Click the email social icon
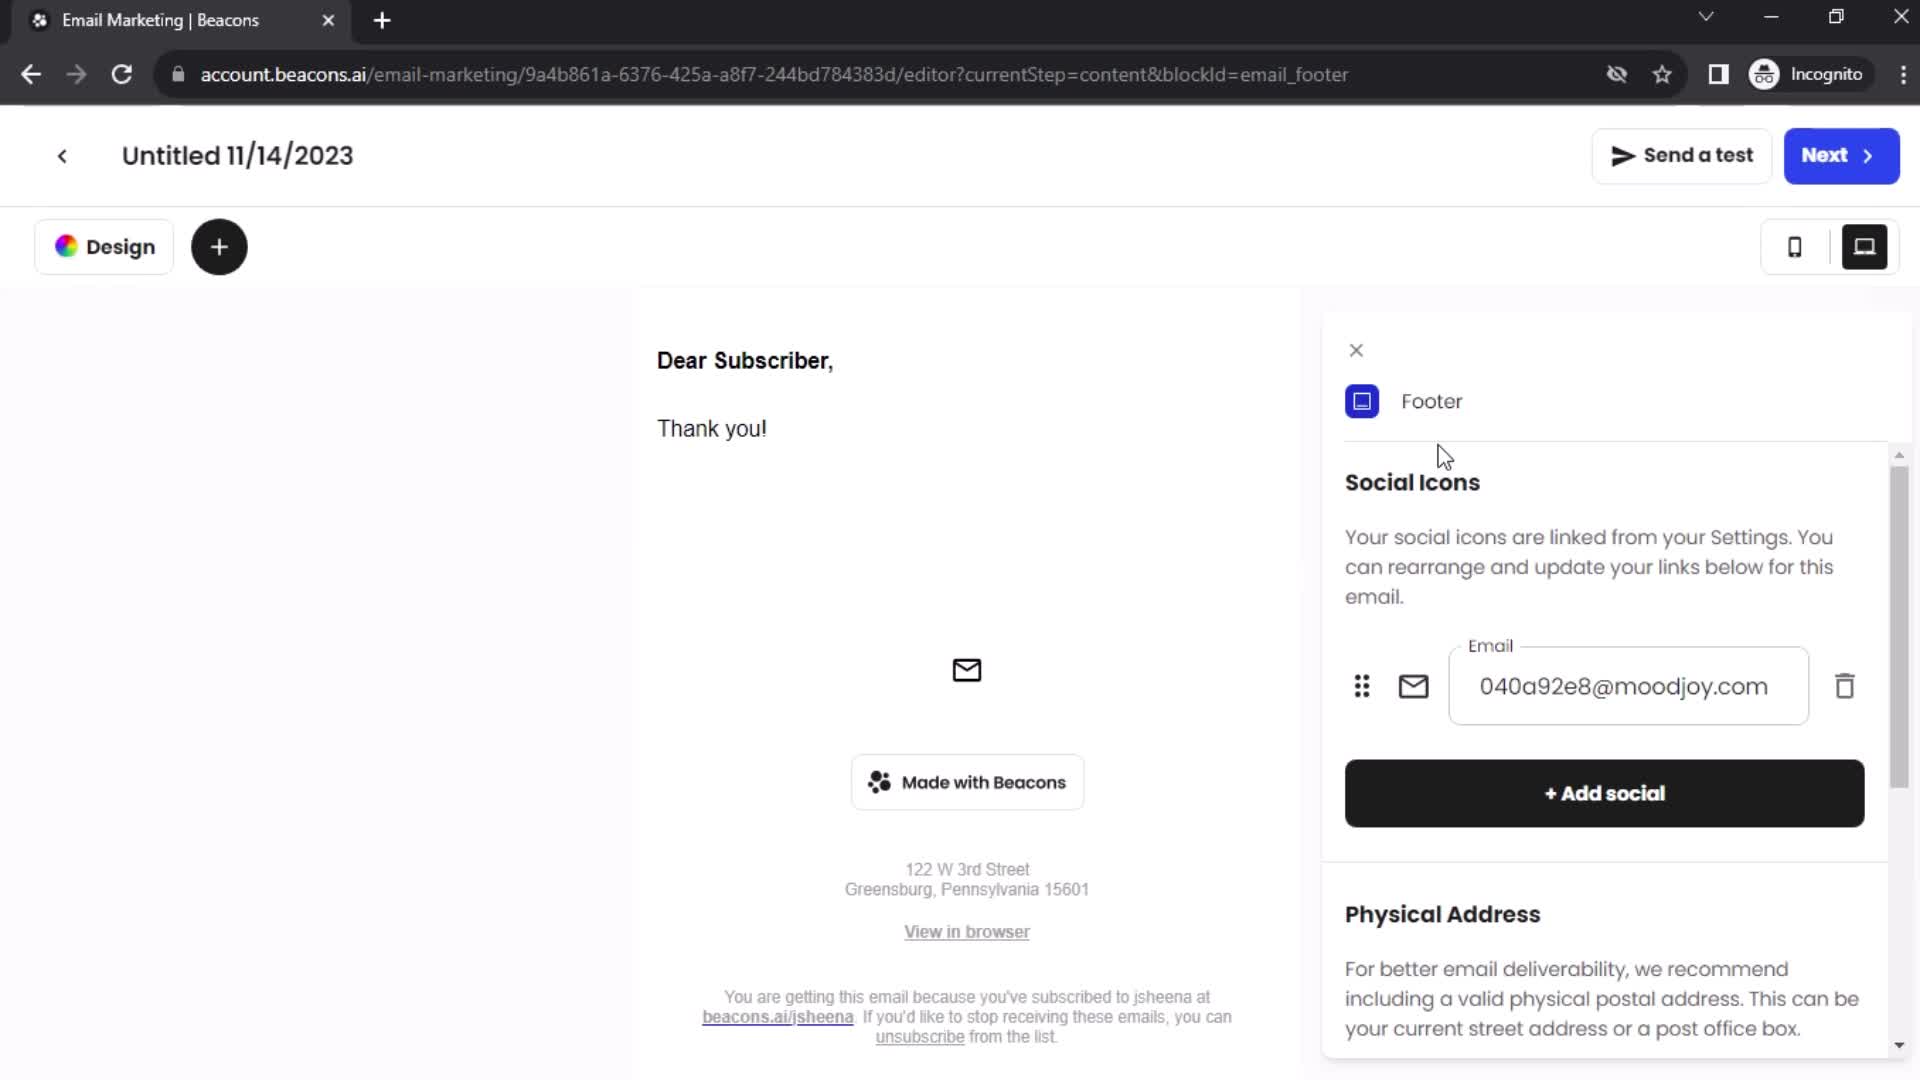Screen dimensions: 1920x1080 pos(1414,686)
